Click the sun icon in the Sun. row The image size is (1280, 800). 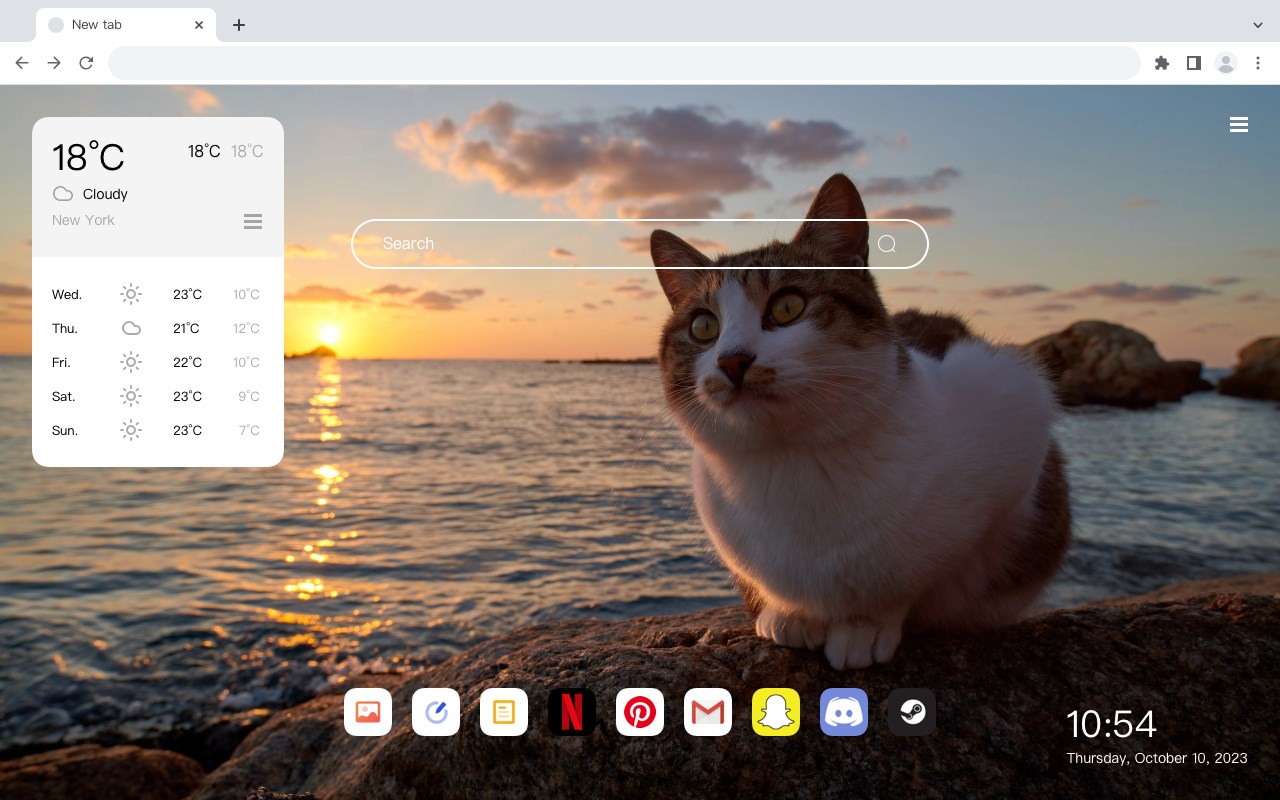(131, 430)
